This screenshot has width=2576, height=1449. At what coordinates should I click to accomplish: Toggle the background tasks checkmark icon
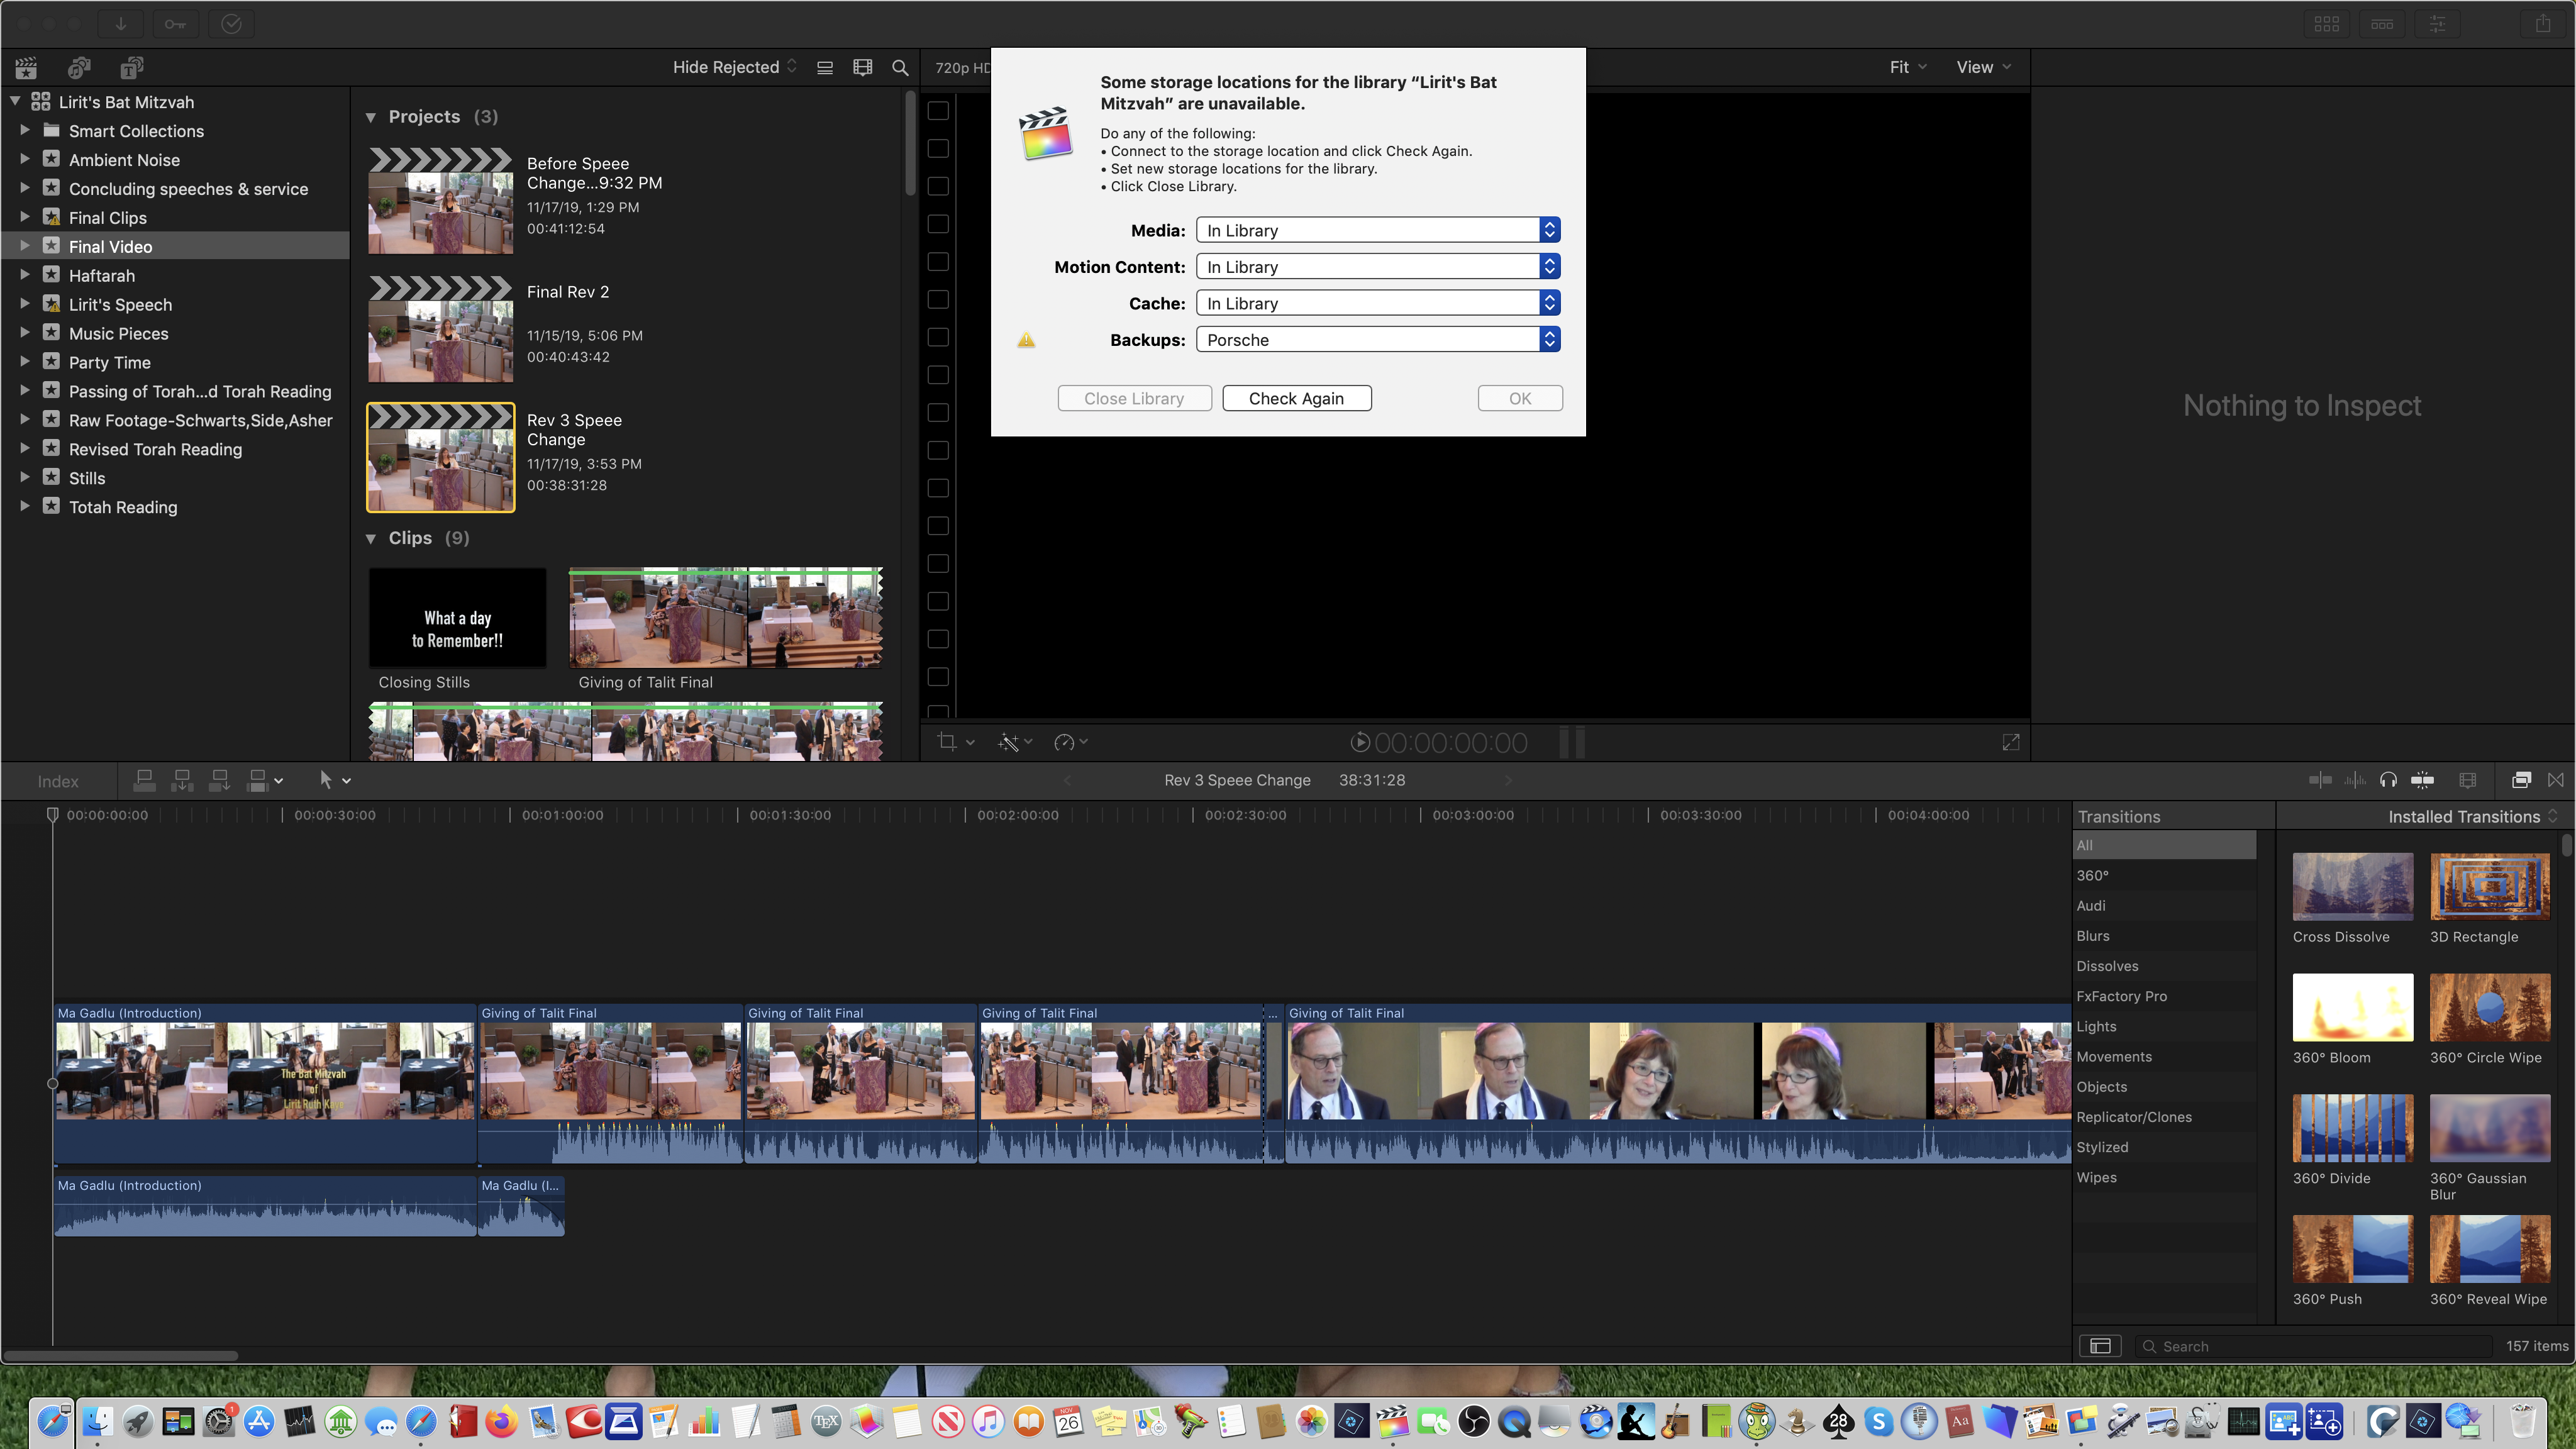[x=231, y=23]
